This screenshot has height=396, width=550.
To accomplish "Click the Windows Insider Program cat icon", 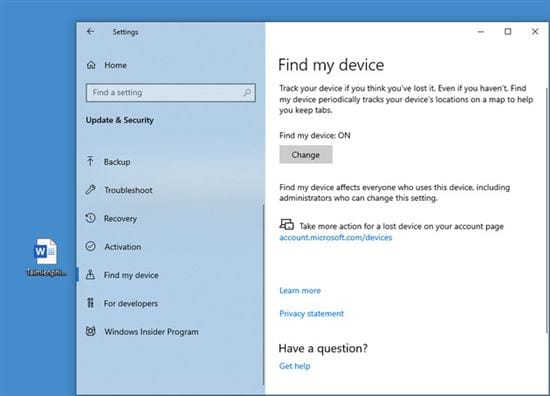I will tap(90, 331).
